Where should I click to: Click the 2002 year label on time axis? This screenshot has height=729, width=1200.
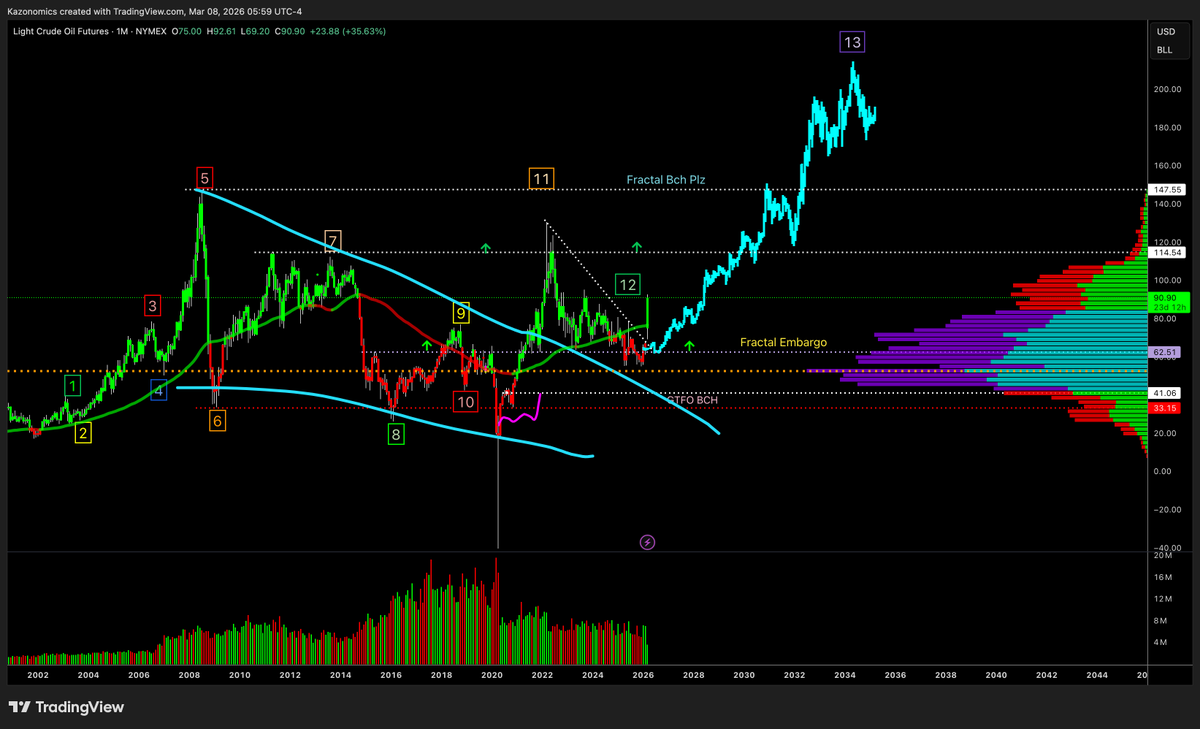pos(38,676)
